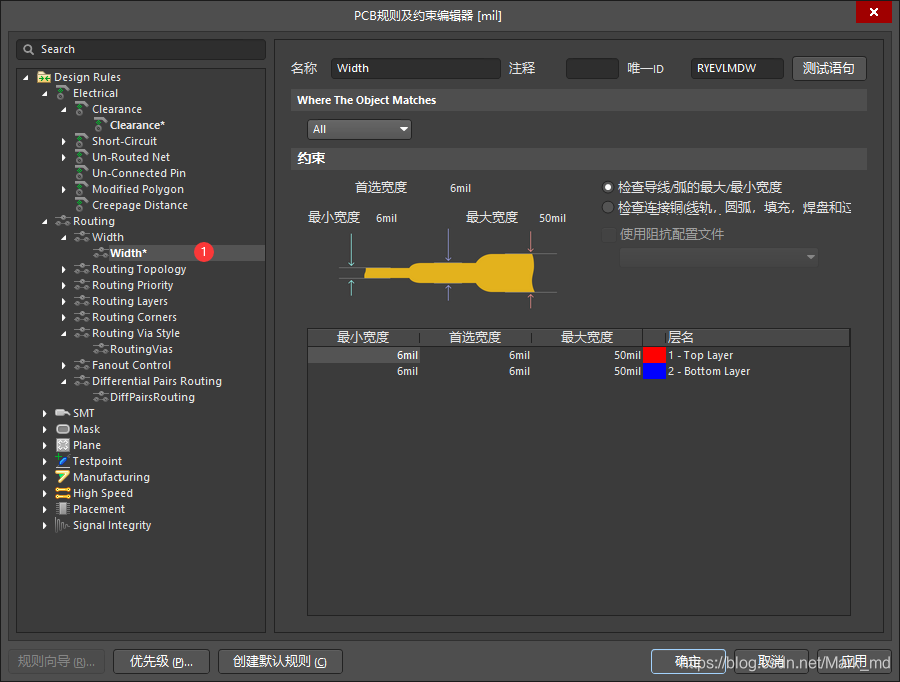Select the 检查连接铜 radio option

607,207
